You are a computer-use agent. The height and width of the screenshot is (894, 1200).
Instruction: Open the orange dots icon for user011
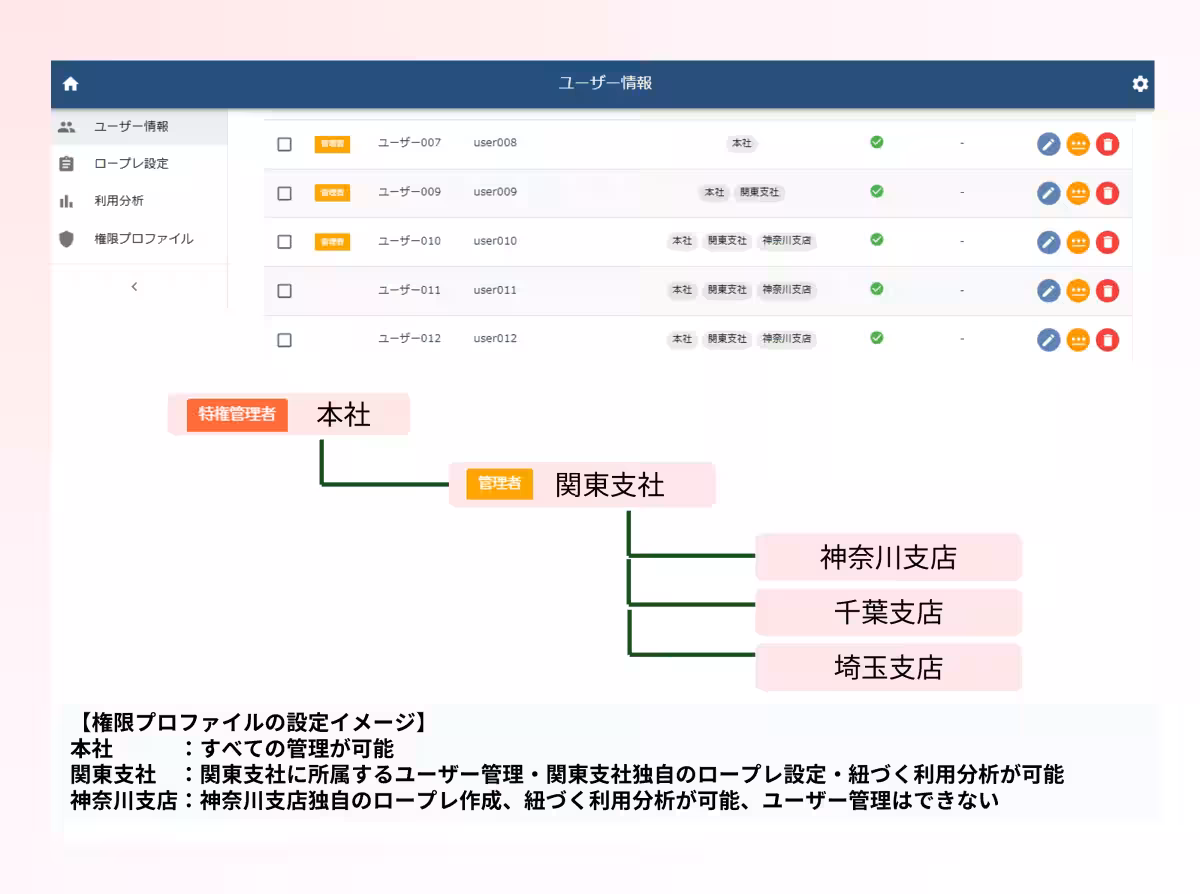(x=1078, y=291)
